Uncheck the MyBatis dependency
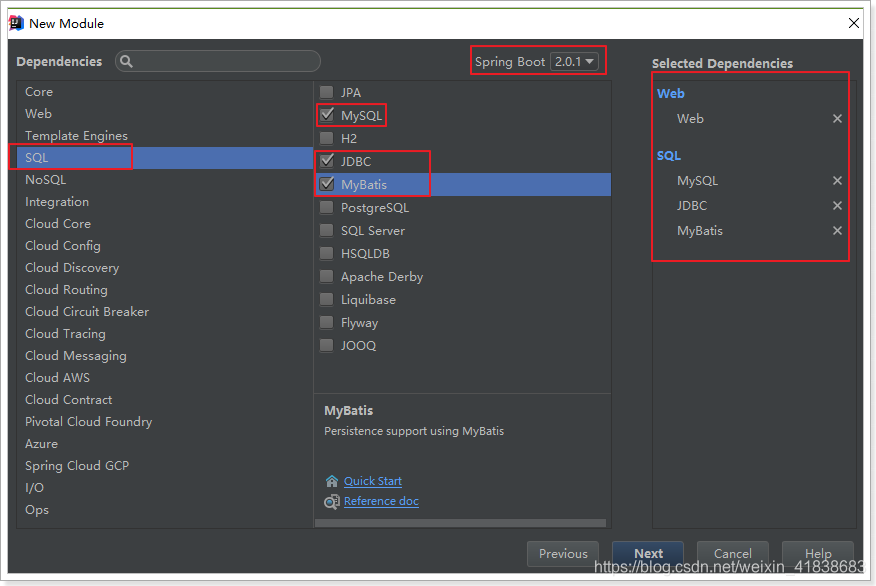The width and height of the screenshot is (876, 586). click(x=327, y=184)
